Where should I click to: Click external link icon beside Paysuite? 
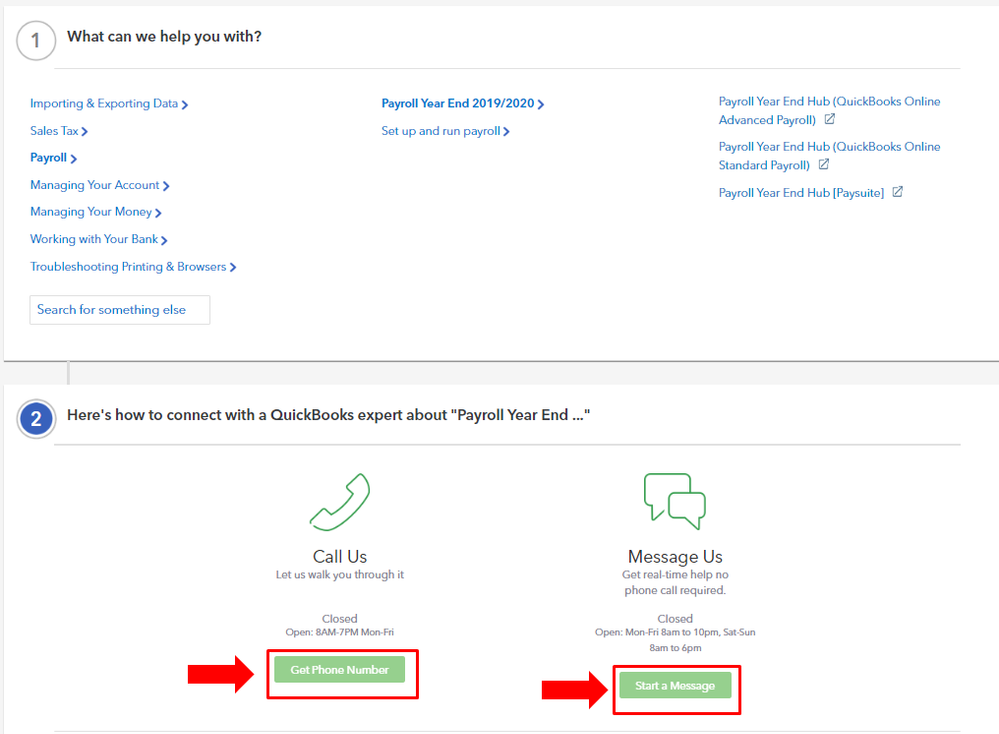(898, 192)
